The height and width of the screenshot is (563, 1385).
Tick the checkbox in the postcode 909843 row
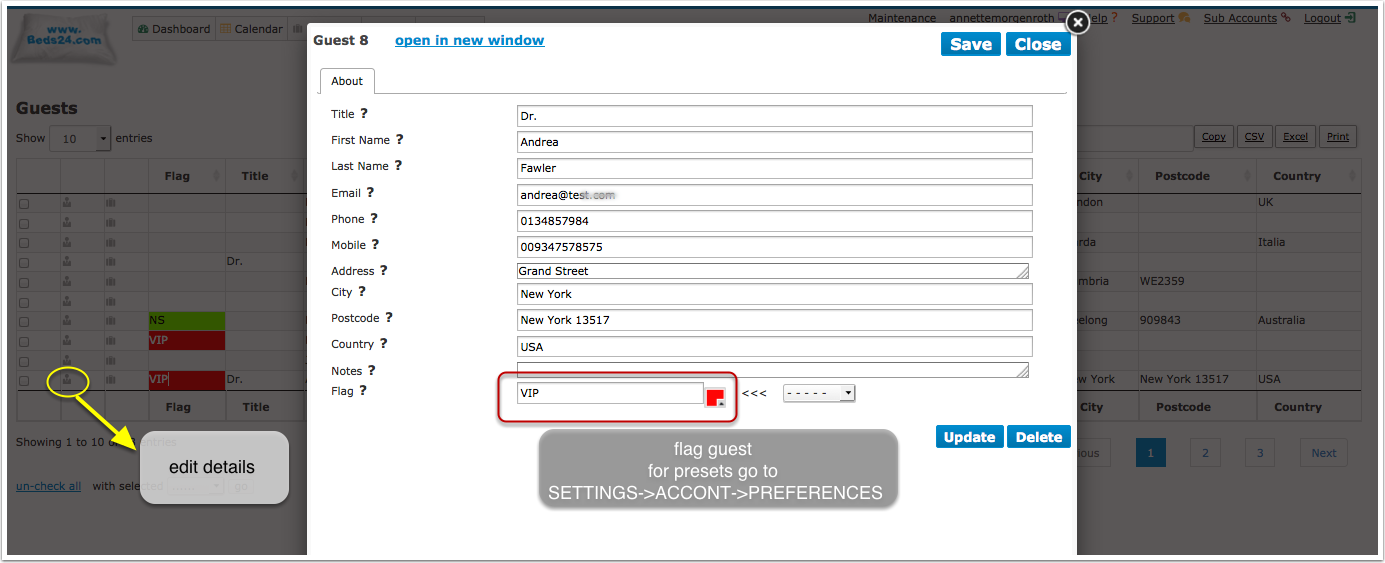coord(24,322)
